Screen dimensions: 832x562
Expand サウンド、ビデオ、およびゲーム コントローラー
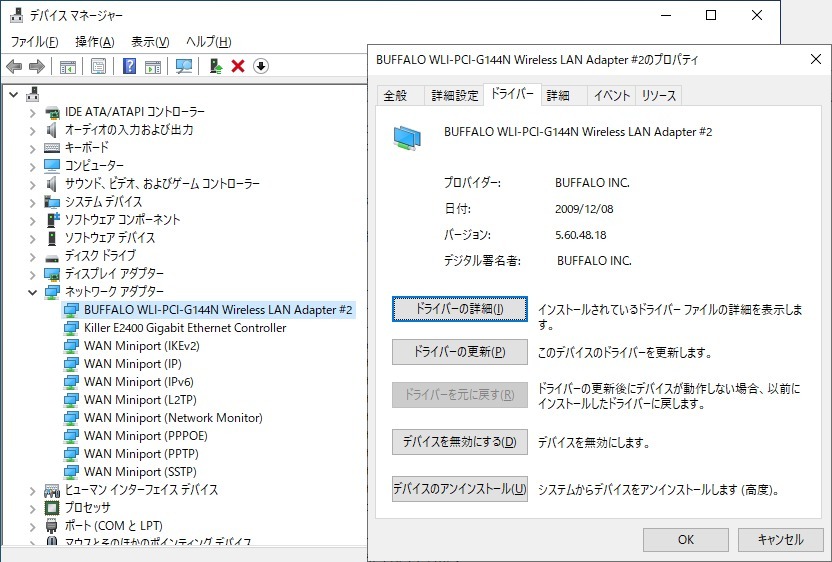33,184
